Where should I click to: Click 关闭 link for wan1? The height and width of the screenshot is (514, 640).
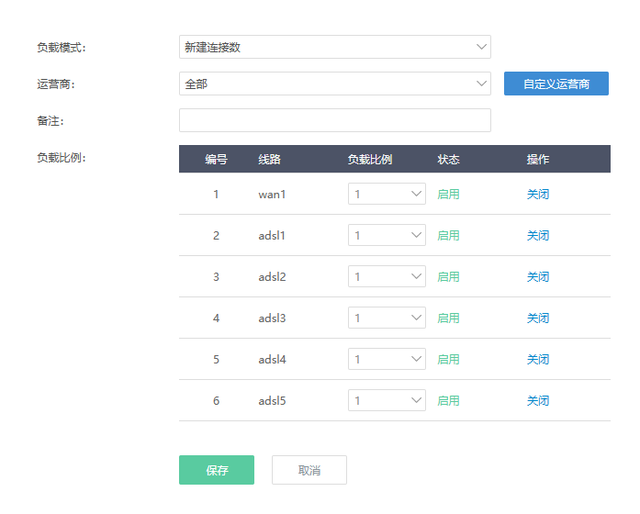[x=538, y=194]
